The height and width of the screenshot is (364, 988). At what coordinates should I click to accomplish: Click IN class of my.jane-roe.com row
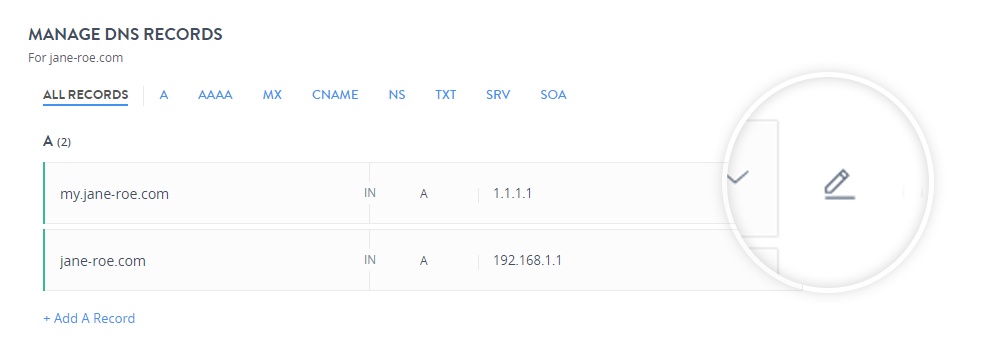coord(370,193)
